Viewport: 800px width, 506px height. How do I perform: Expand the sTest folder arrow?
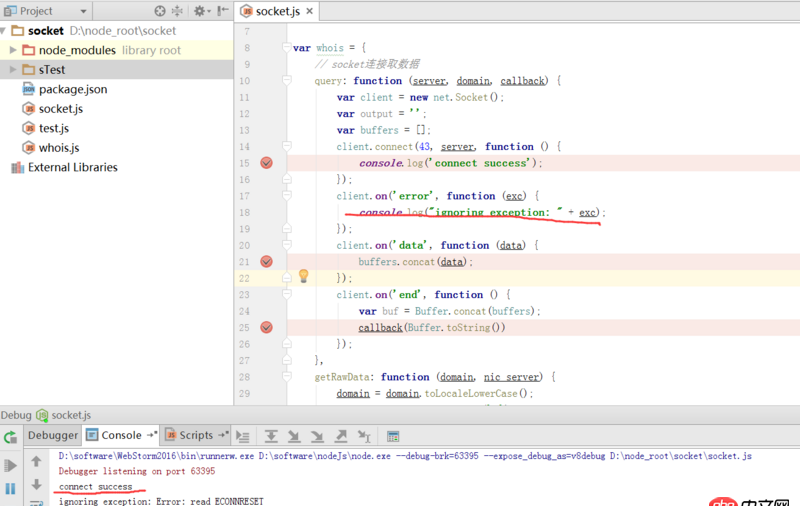13,70
